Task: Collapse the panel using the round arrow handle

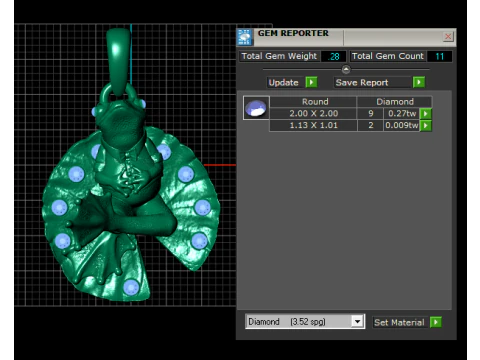Action: 346,69
